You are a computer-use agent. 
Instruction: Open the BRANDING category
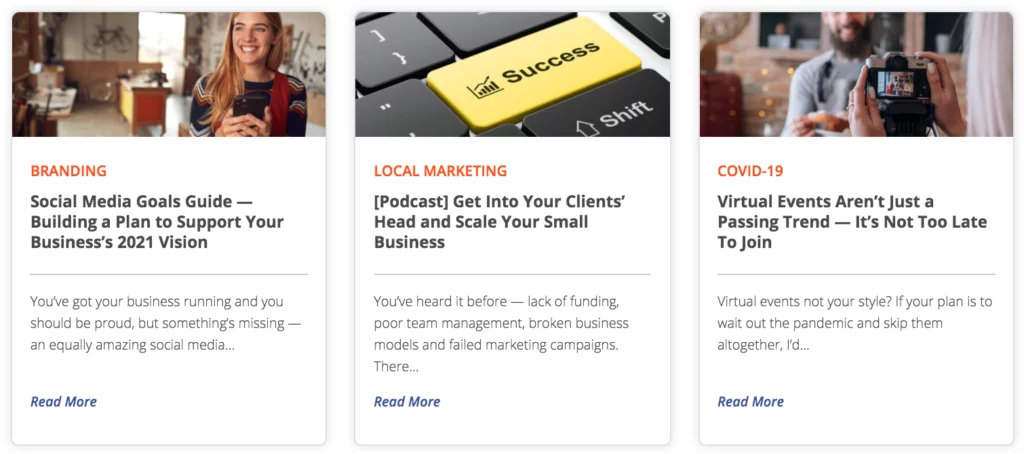point(68,171)
